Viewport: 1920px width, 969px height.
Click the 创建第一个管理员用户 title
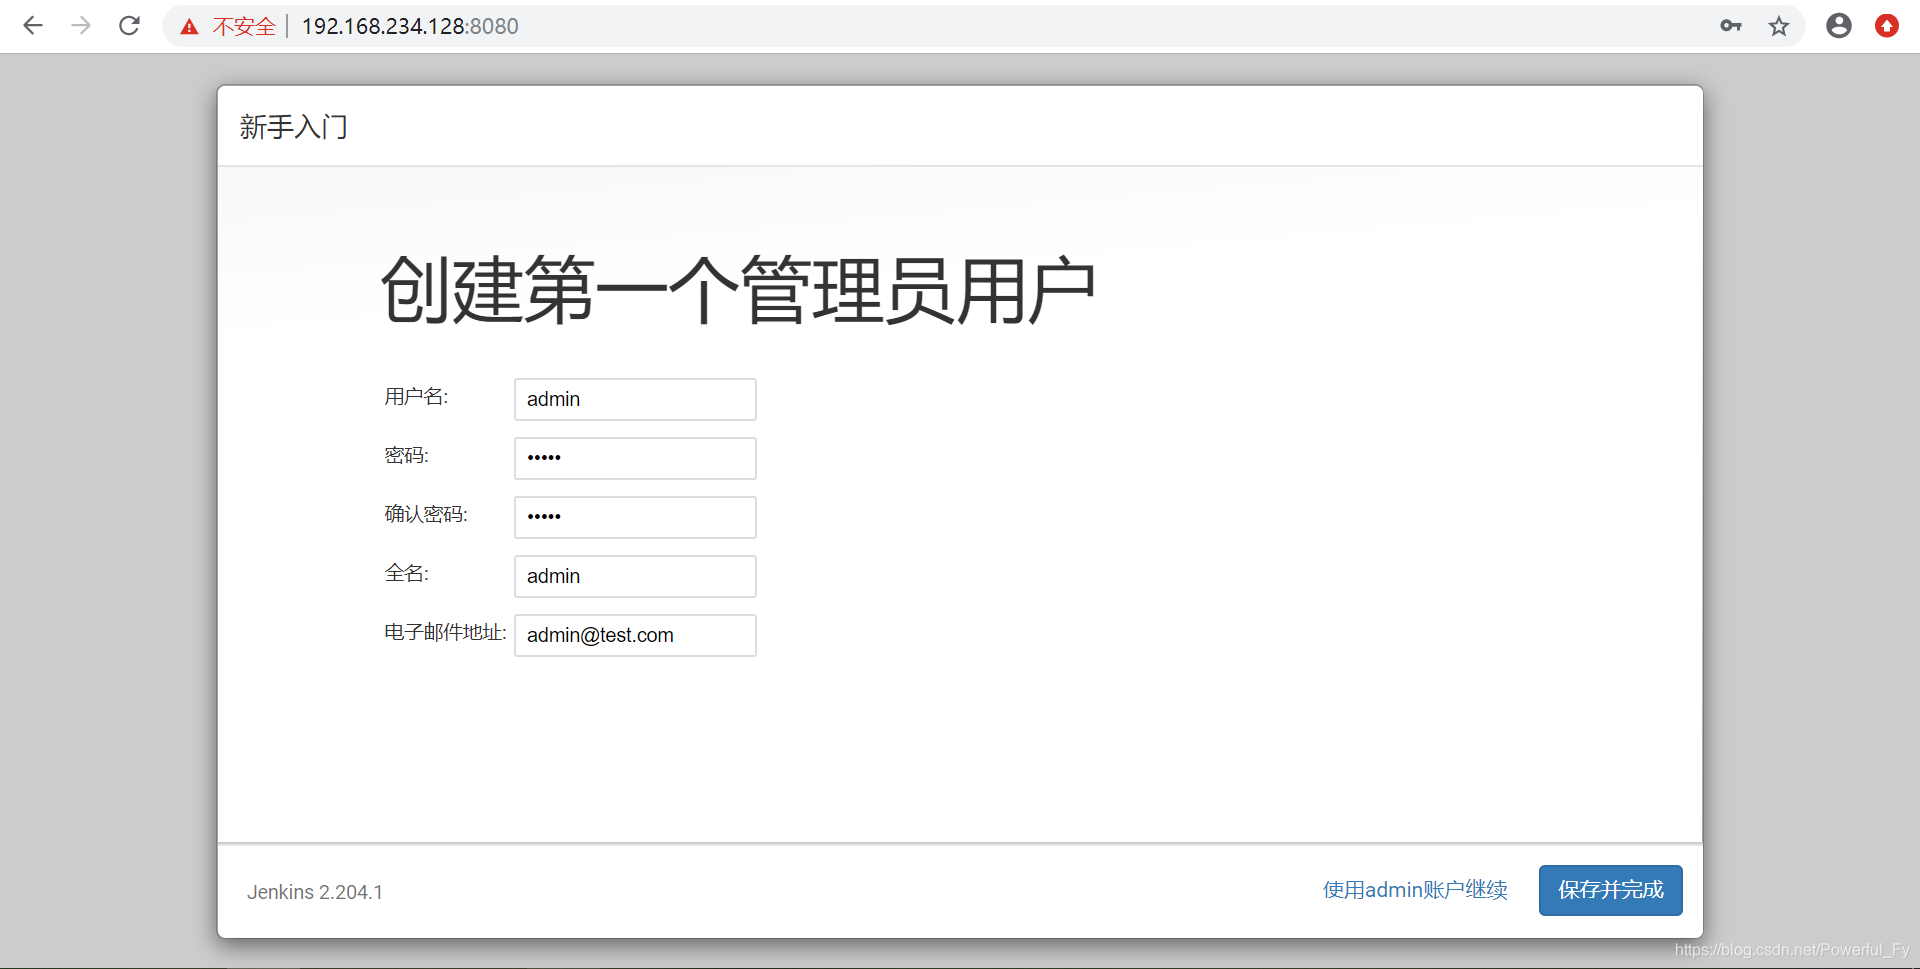coord(737,290)
